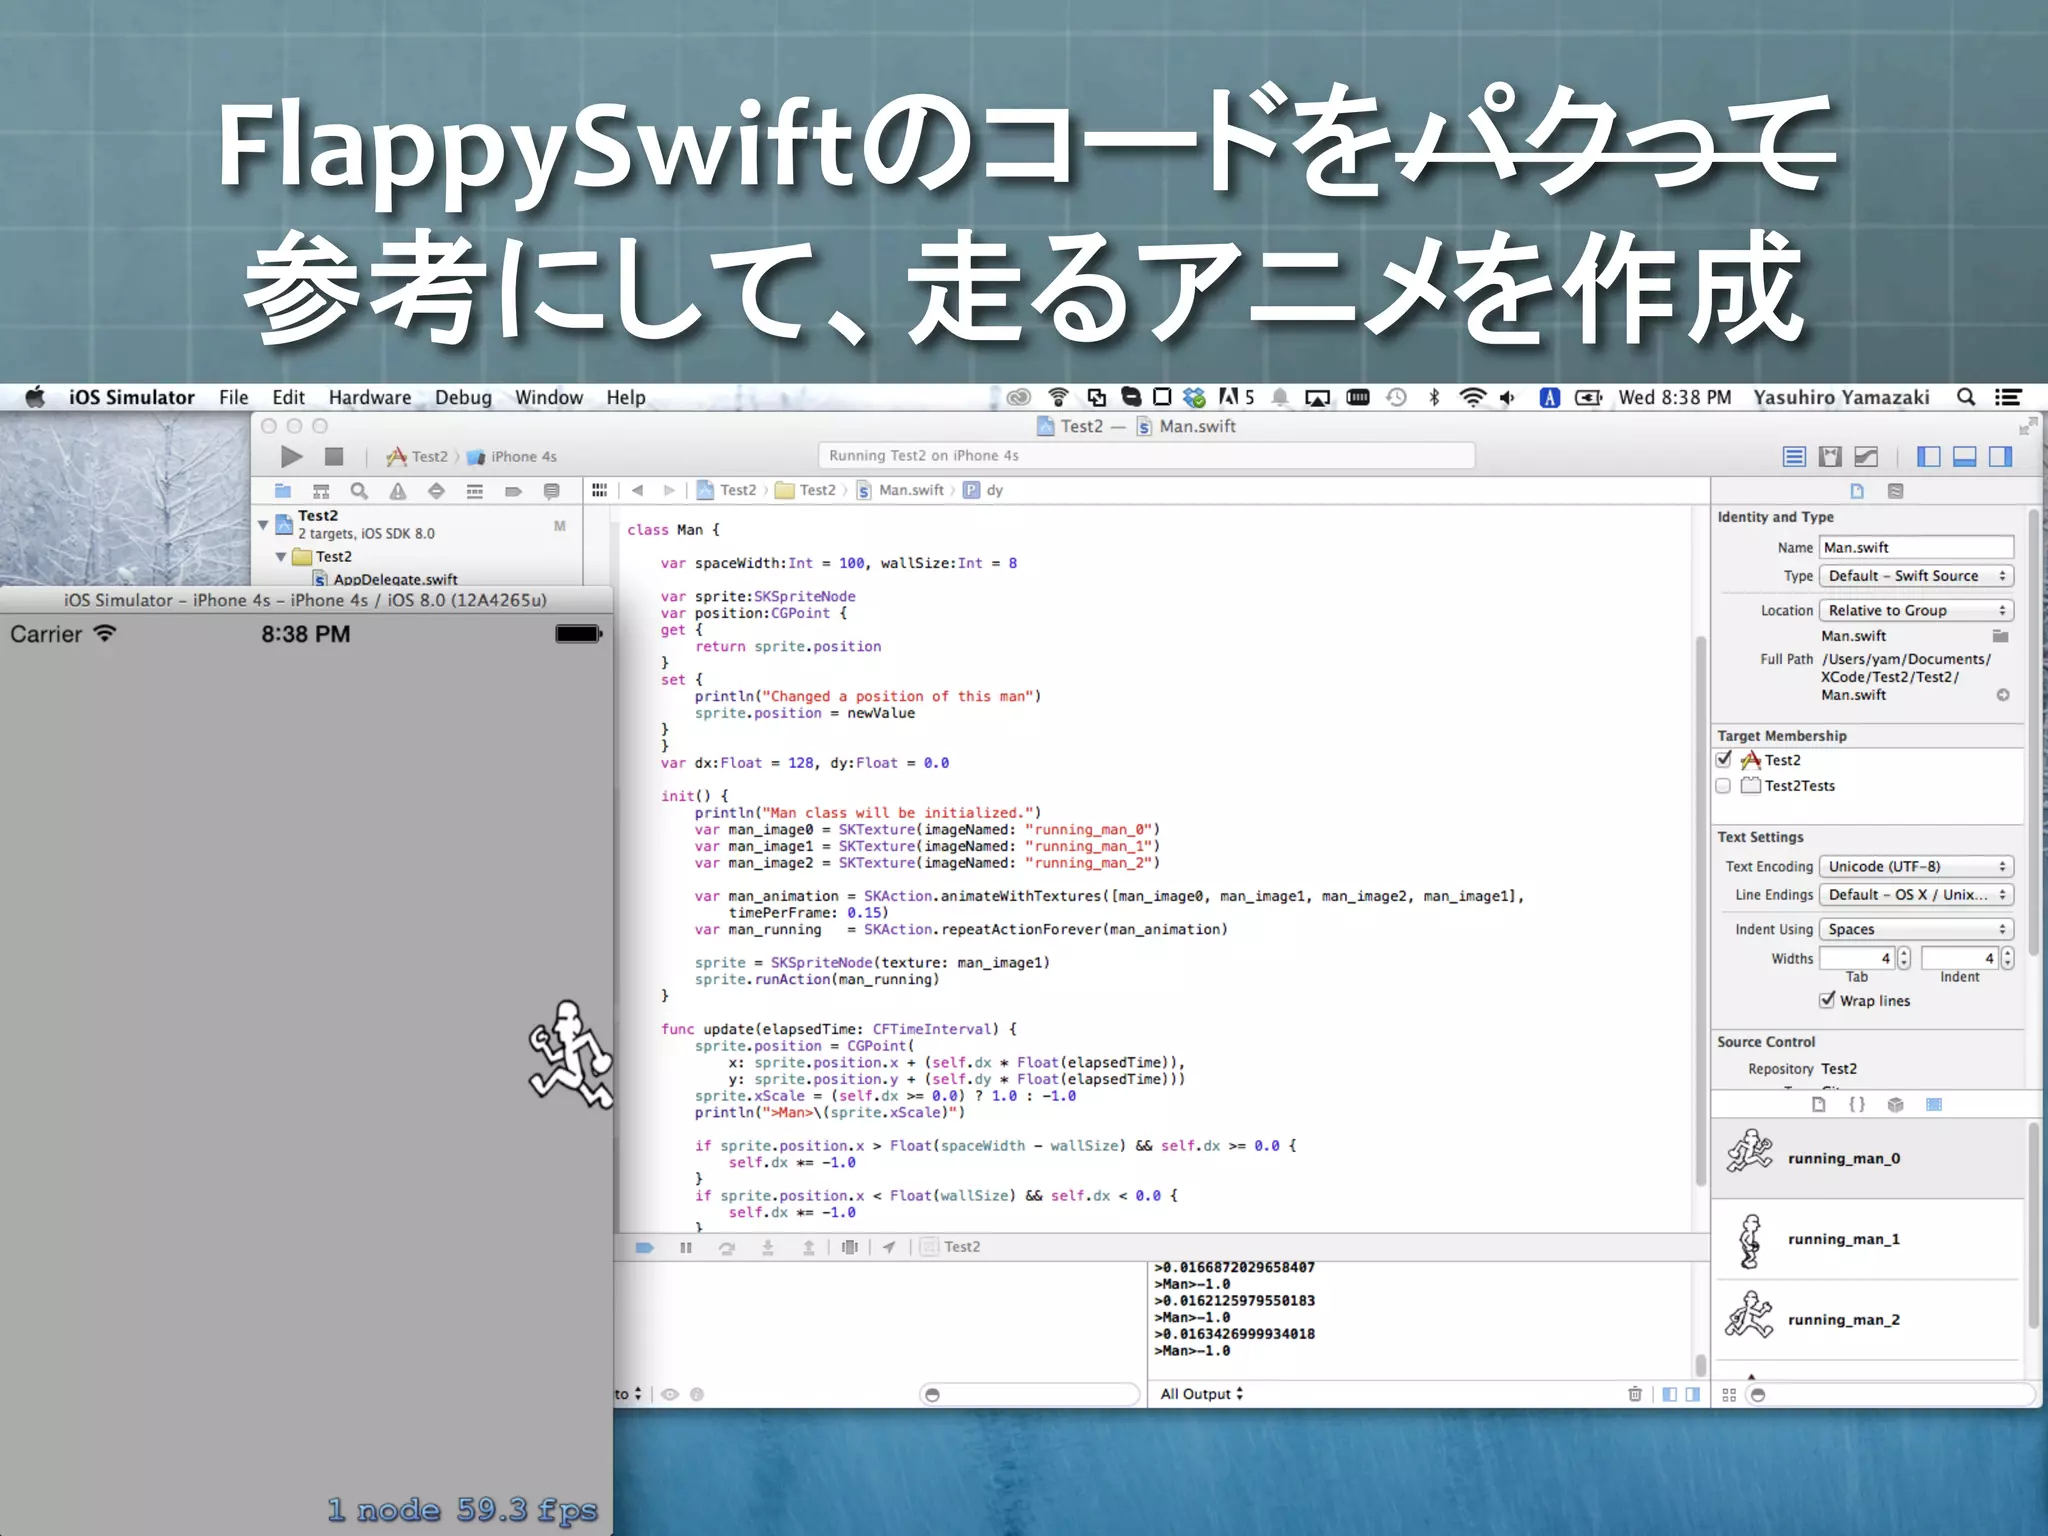Open the Breakpoint navigator icon
The width and height of the screenshot is (2048, 1536).
coord(513,491)
